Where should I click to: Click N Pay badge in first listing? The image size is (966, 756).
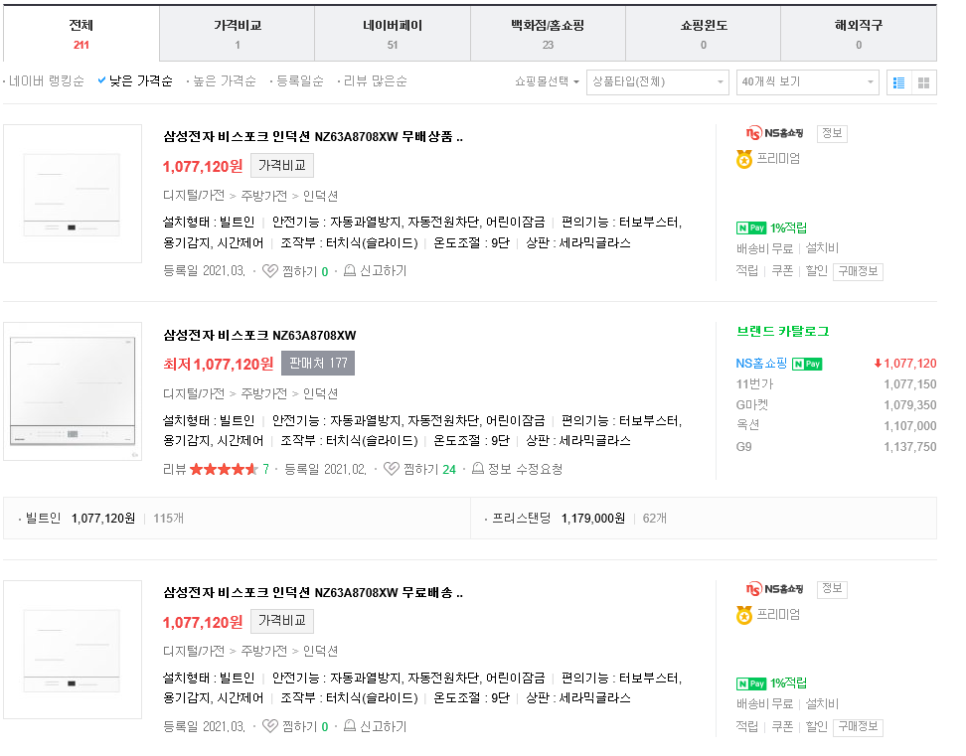click(751, 228)
